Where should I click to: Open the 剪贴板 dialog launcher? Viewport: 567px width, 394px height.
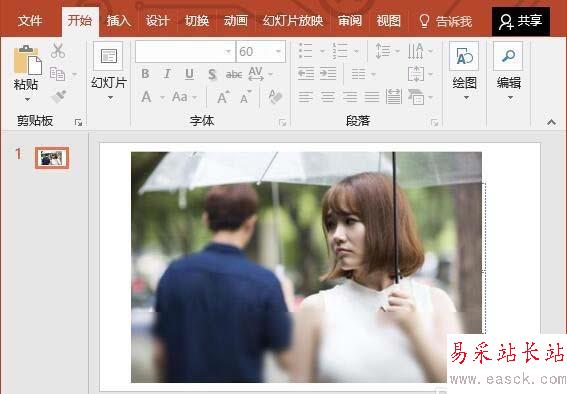point(78,123)
